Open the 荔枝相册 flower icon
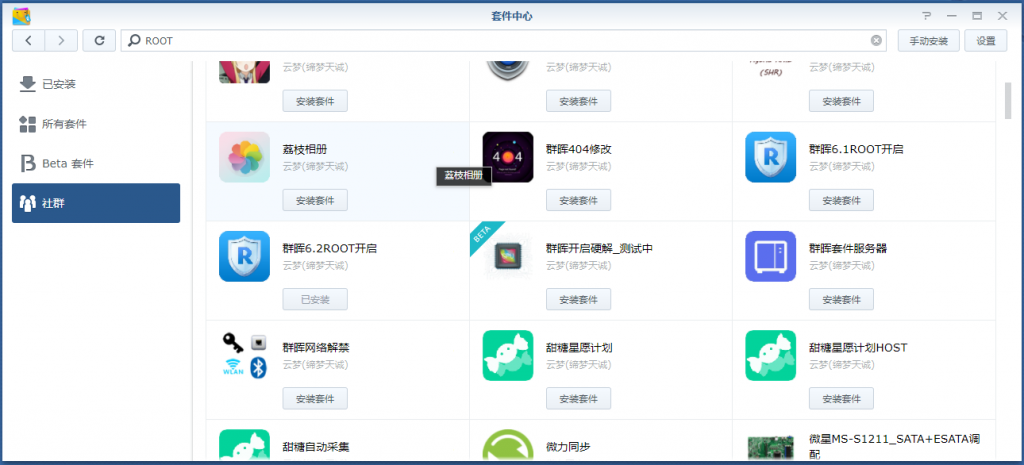Image resolution: width=1024 pixels, height=465 pixels. (244, 157)
